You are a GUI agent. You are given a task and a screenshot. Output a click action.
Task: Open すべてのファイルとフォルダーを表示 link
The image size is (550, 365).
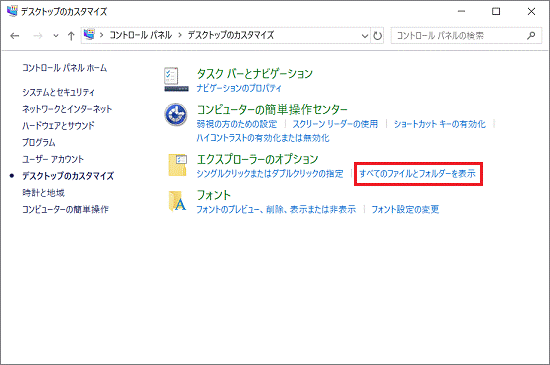coord(417,174)
